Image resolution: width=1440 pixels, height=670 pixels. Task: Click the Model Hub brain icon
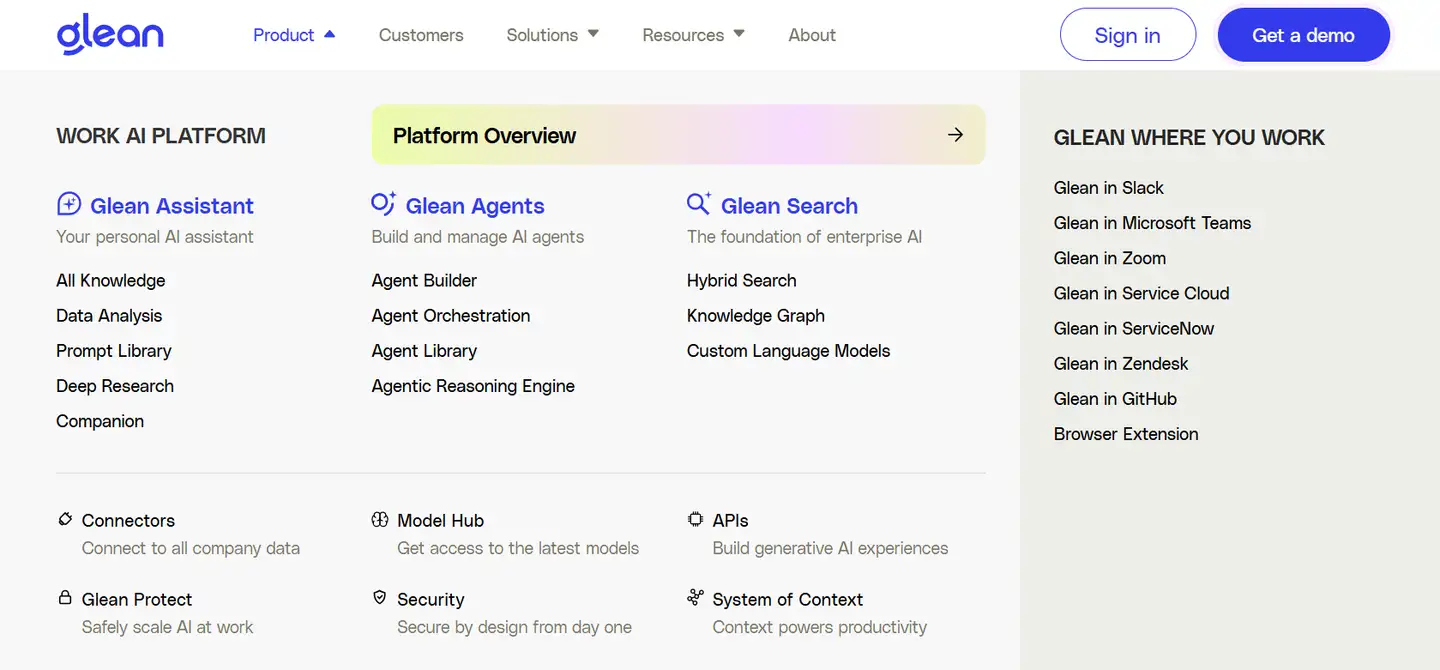point(380,519)
